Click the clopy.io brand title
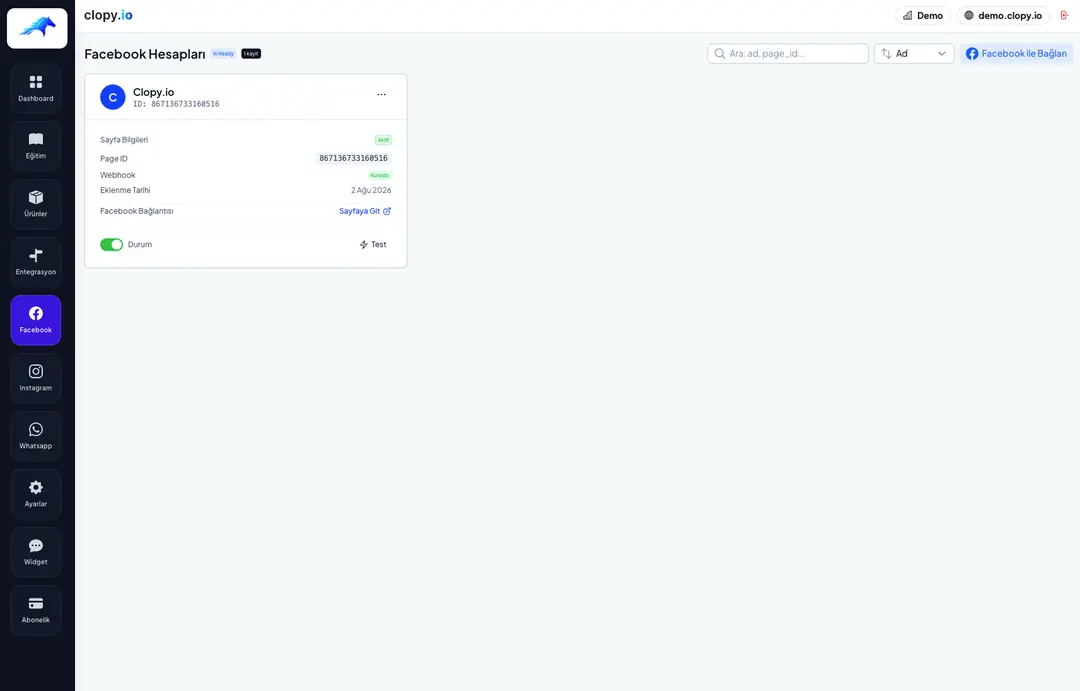1080x691 pixels. tap(108, 15)
